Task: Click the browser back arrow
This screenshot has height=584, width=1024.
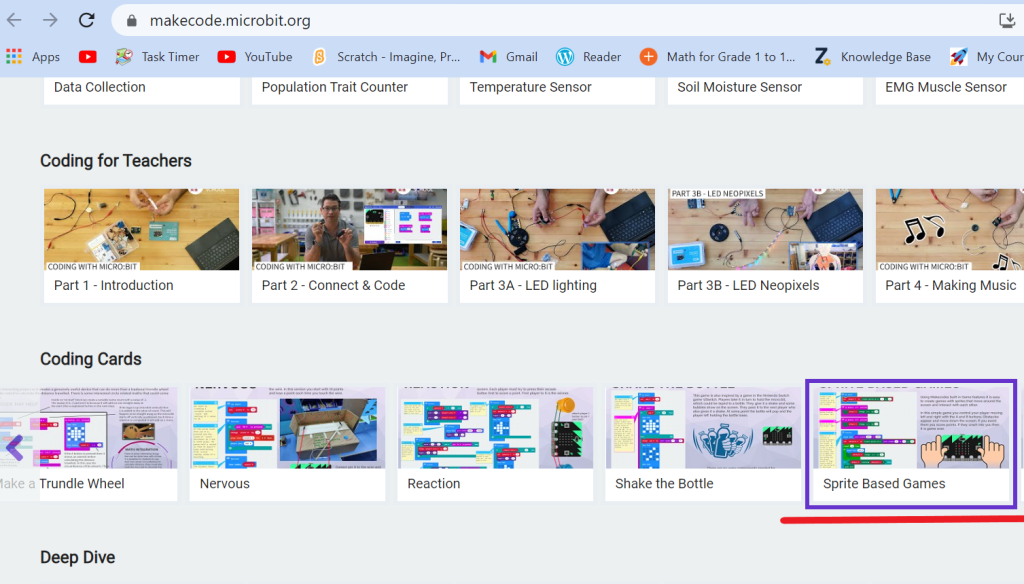Action: tap(15, 20)
